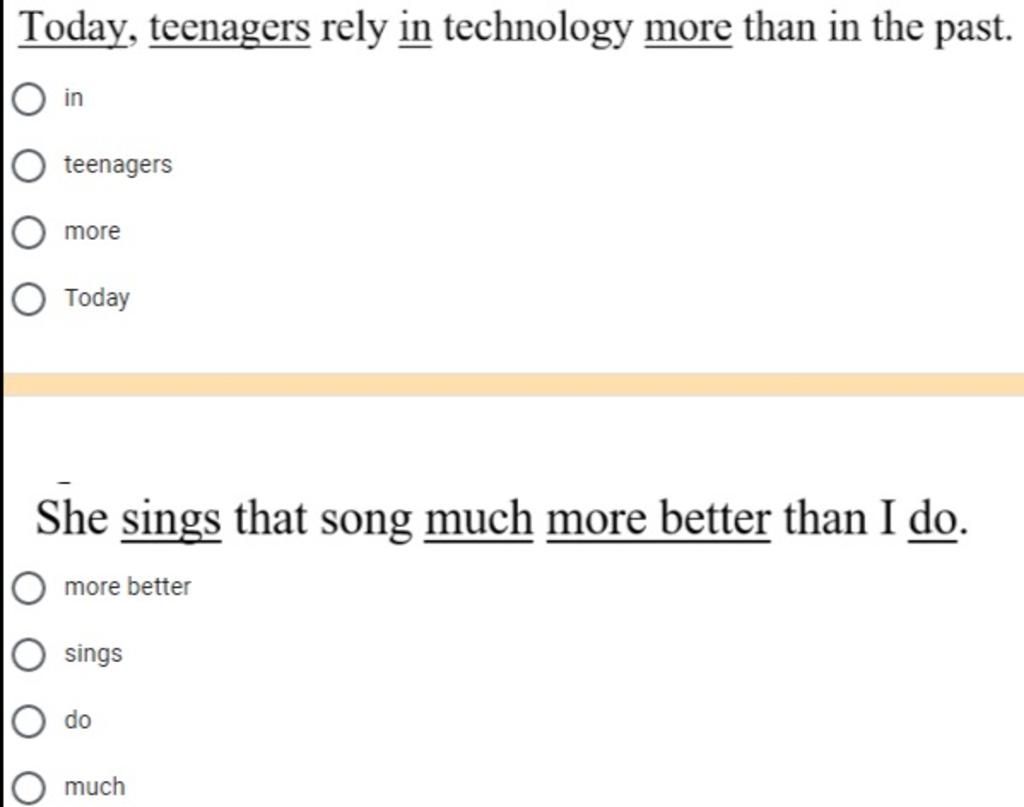Click underlined 'more better' in the question sentence
This screenshot has height=807, width=1024.
coord(658,518)
